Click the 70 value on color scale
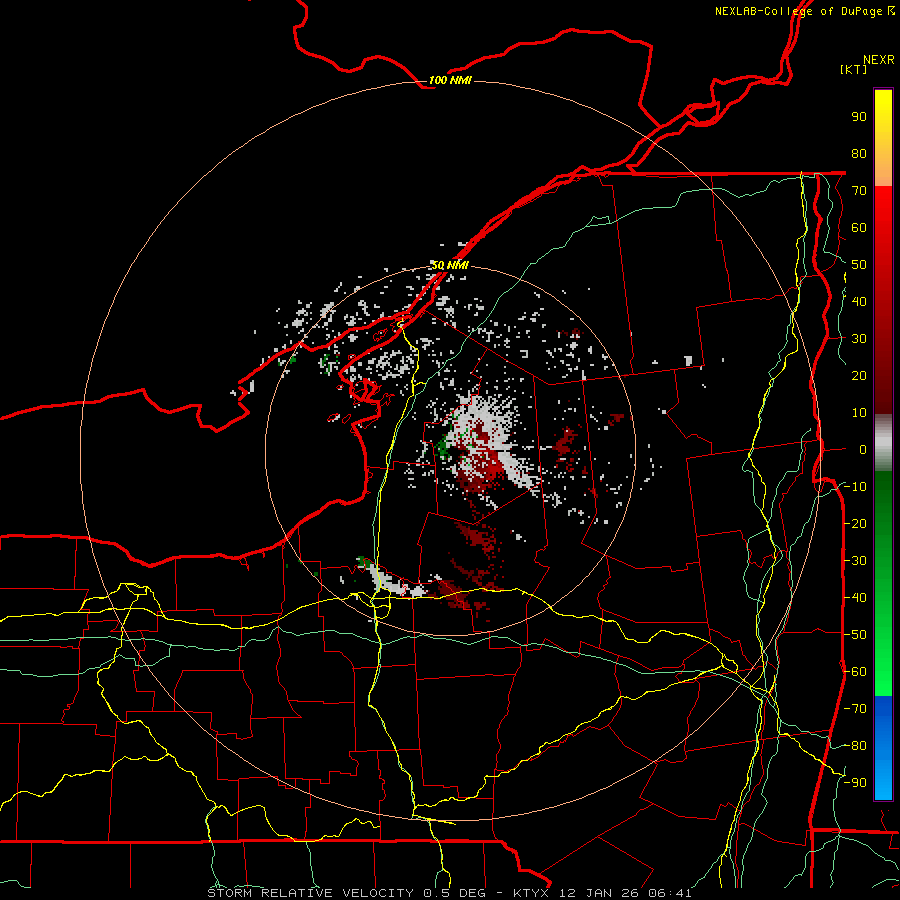Viewport: 900px width, 900px height. [859, 191]
